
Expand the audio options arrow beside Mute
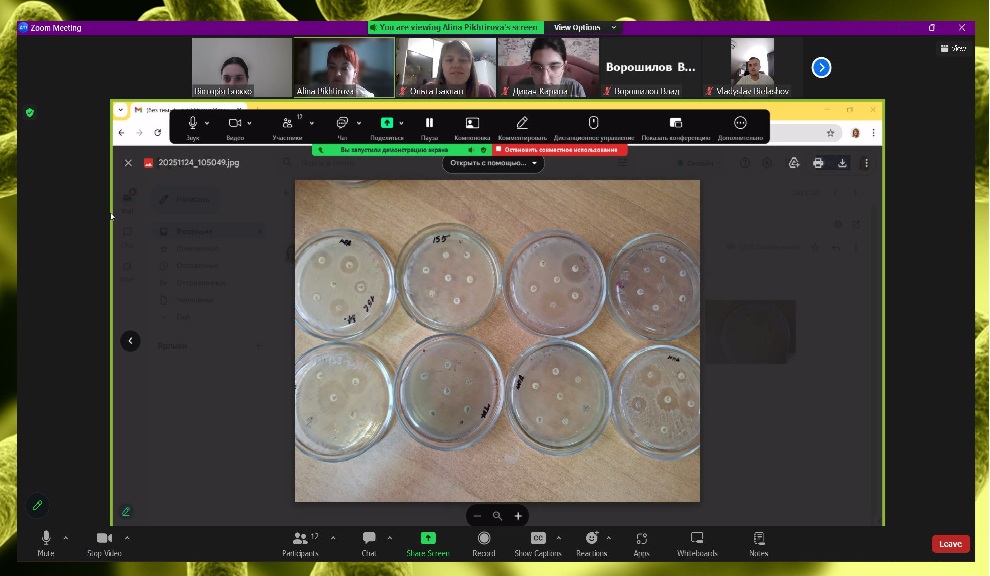[66, 538]
